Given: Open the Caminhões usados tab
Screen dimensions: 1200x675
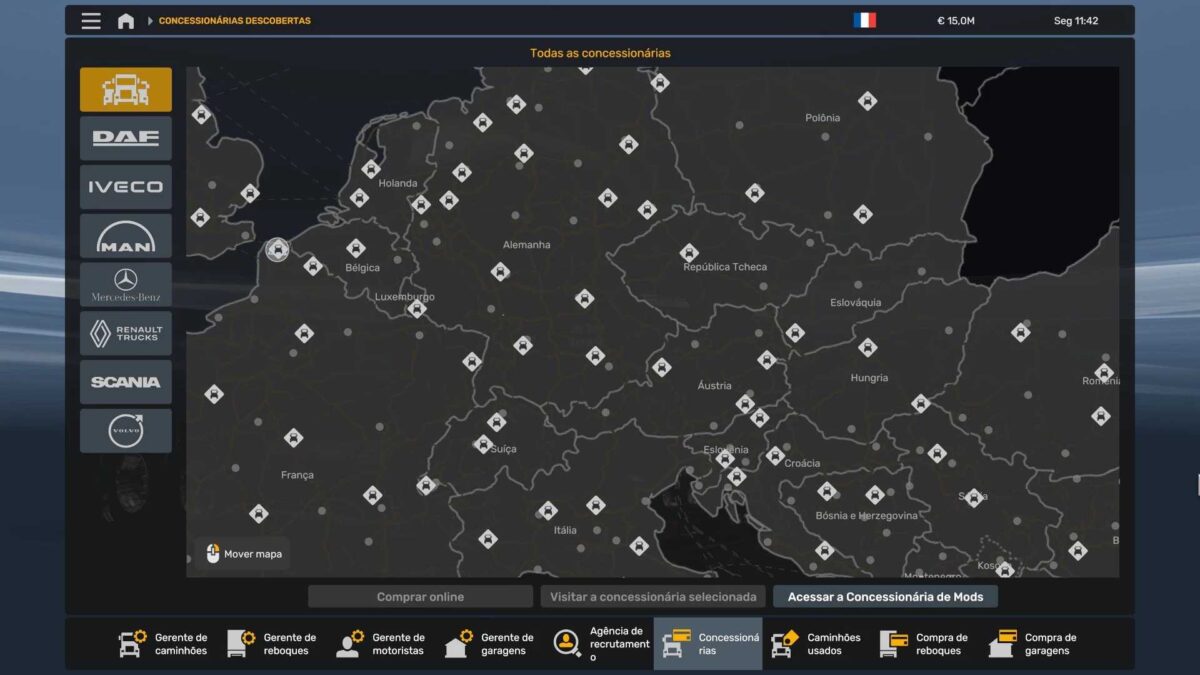Looking at the screenshot, I should coord(816,644).
